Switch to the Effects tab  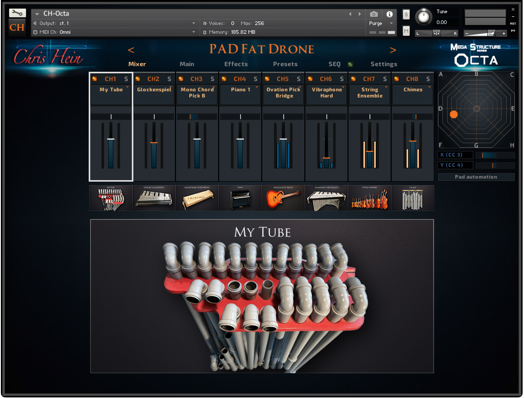[236, 64]
